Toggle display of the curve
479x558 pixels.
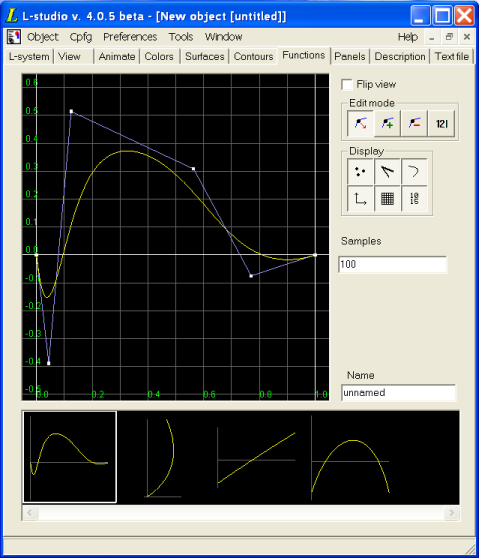point(414,172)
